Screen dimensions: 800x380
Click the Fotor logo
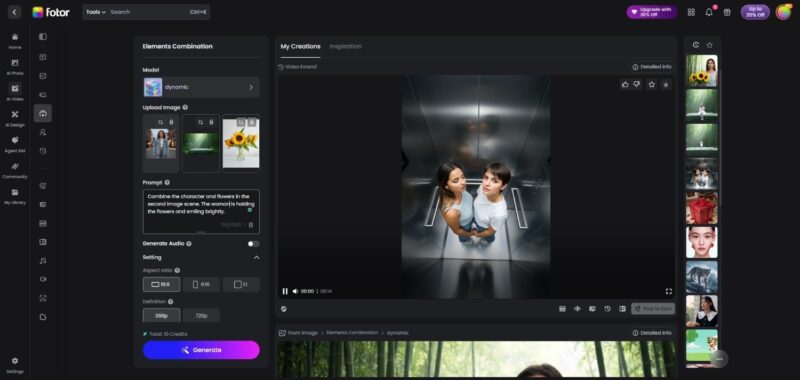click(51, 12)
